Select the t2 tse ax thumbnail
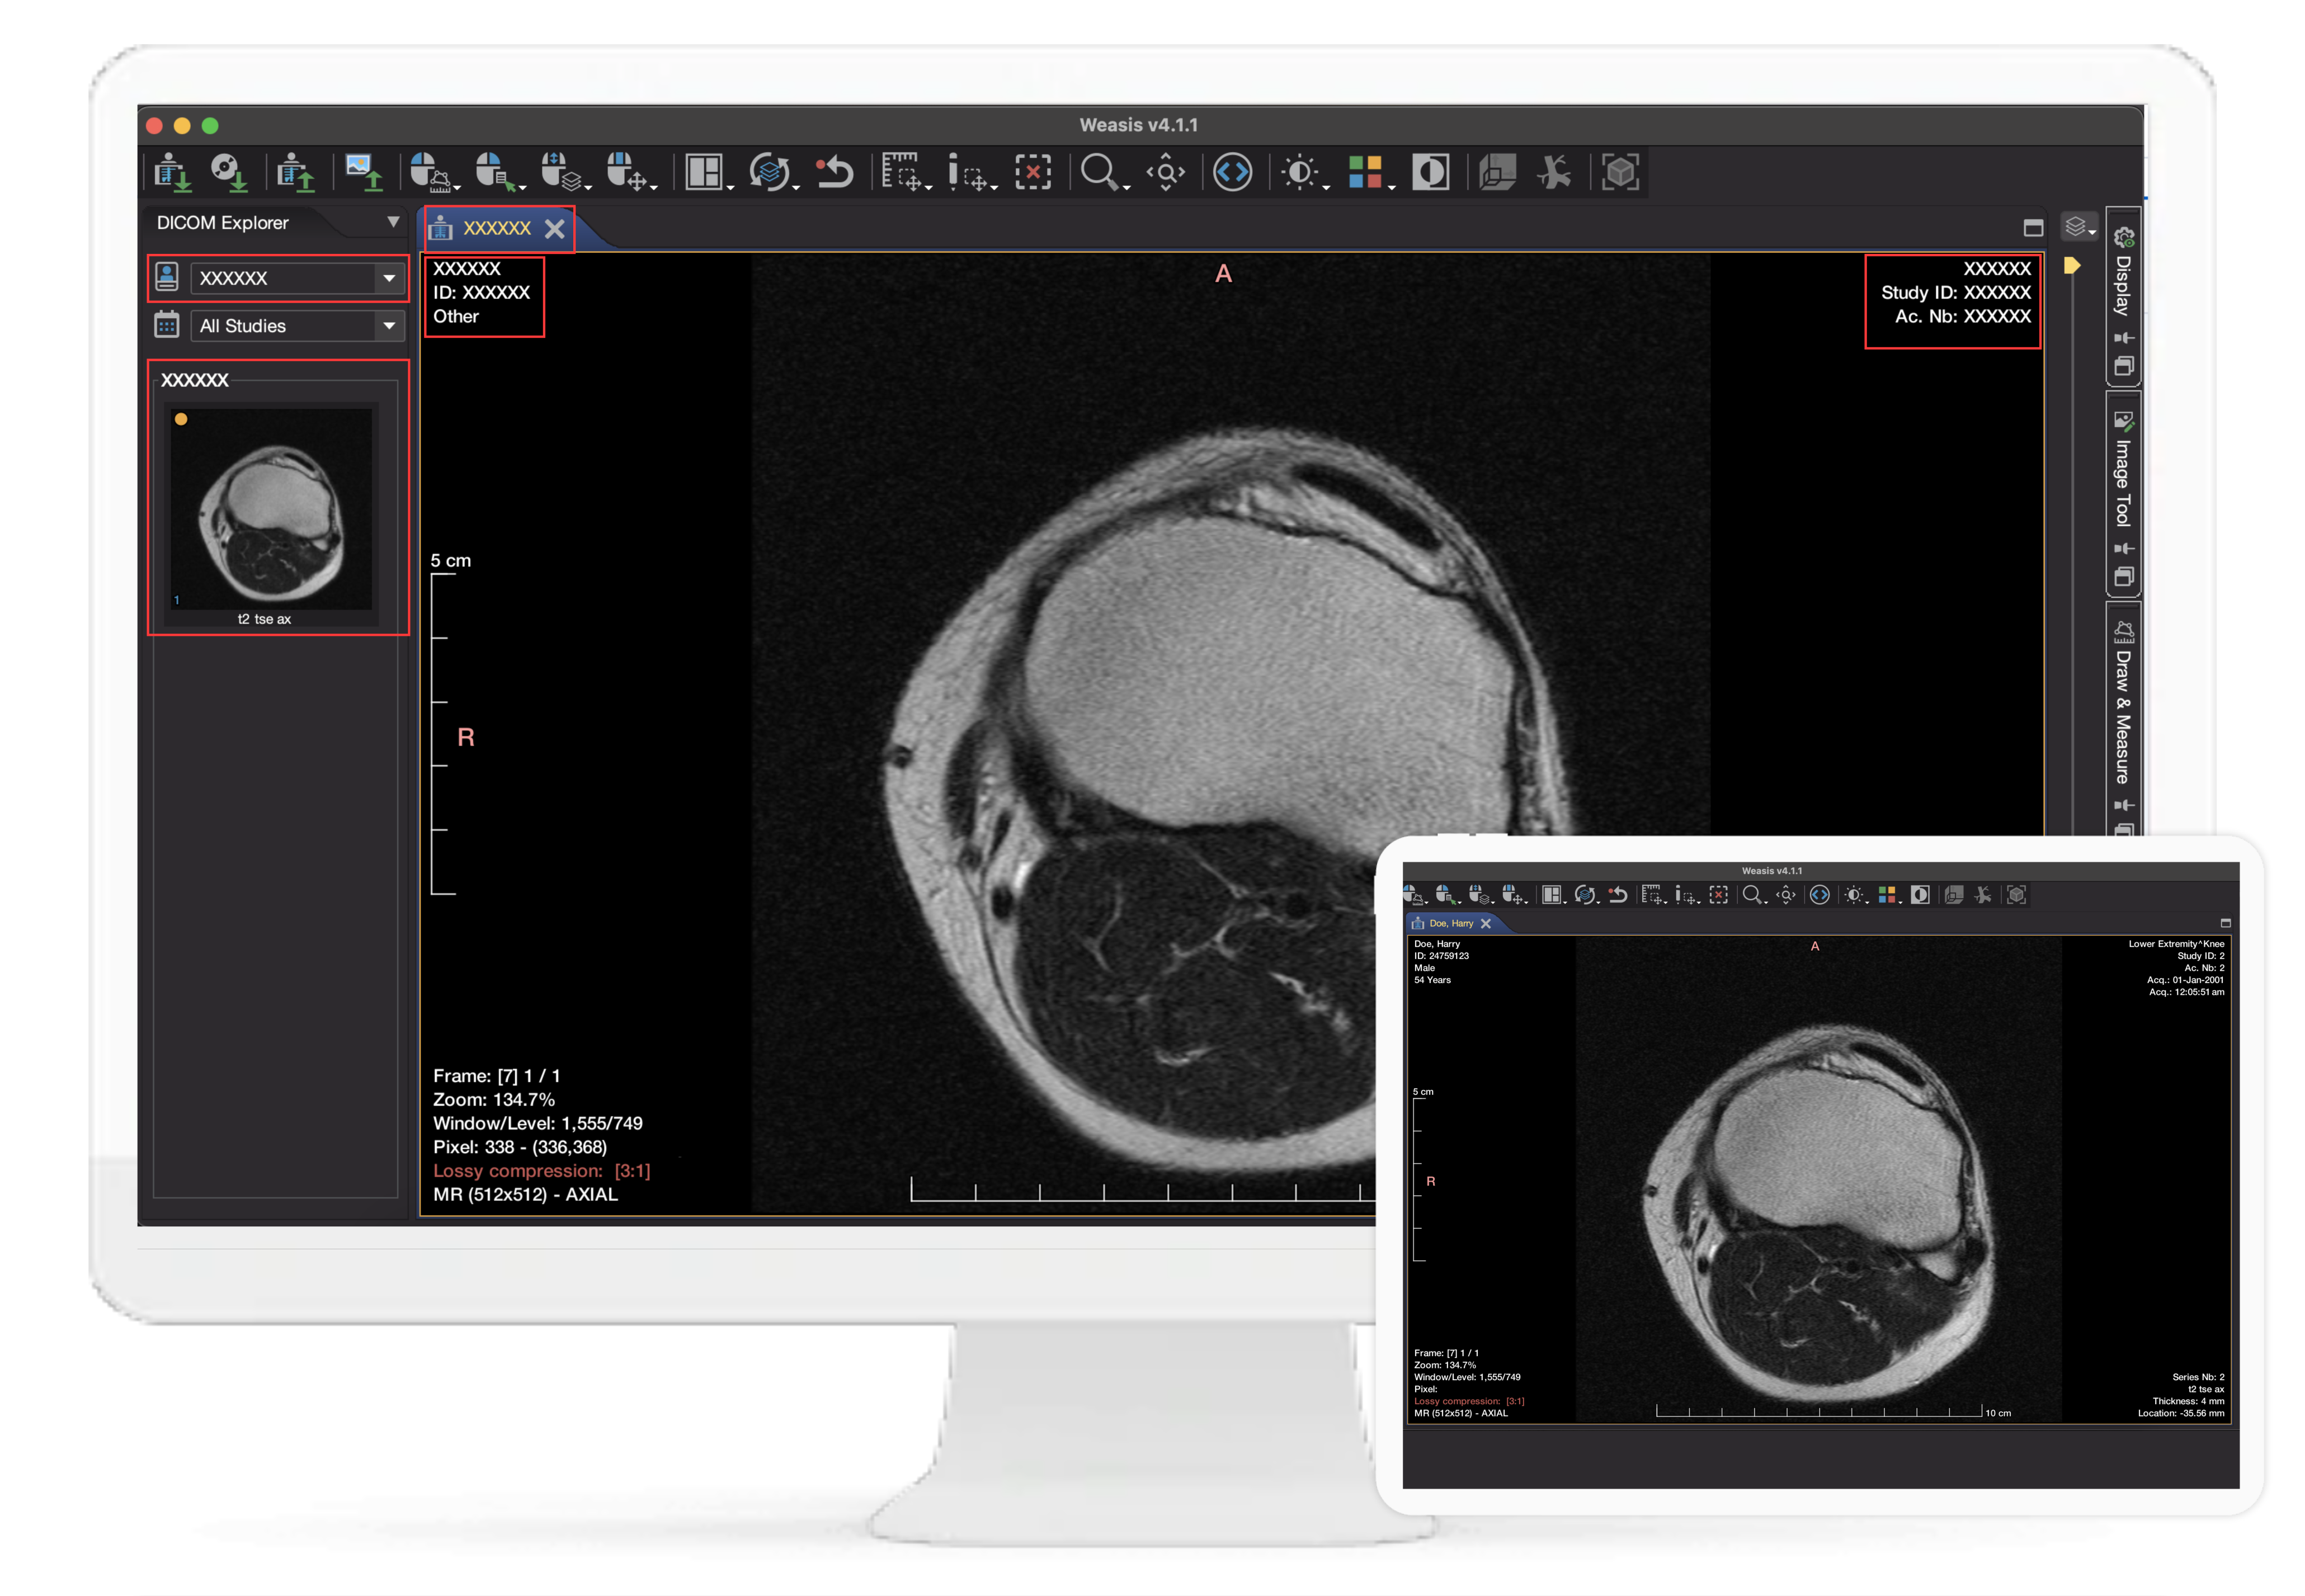Screen dimensions: 2305x1596 click(271, 509)
